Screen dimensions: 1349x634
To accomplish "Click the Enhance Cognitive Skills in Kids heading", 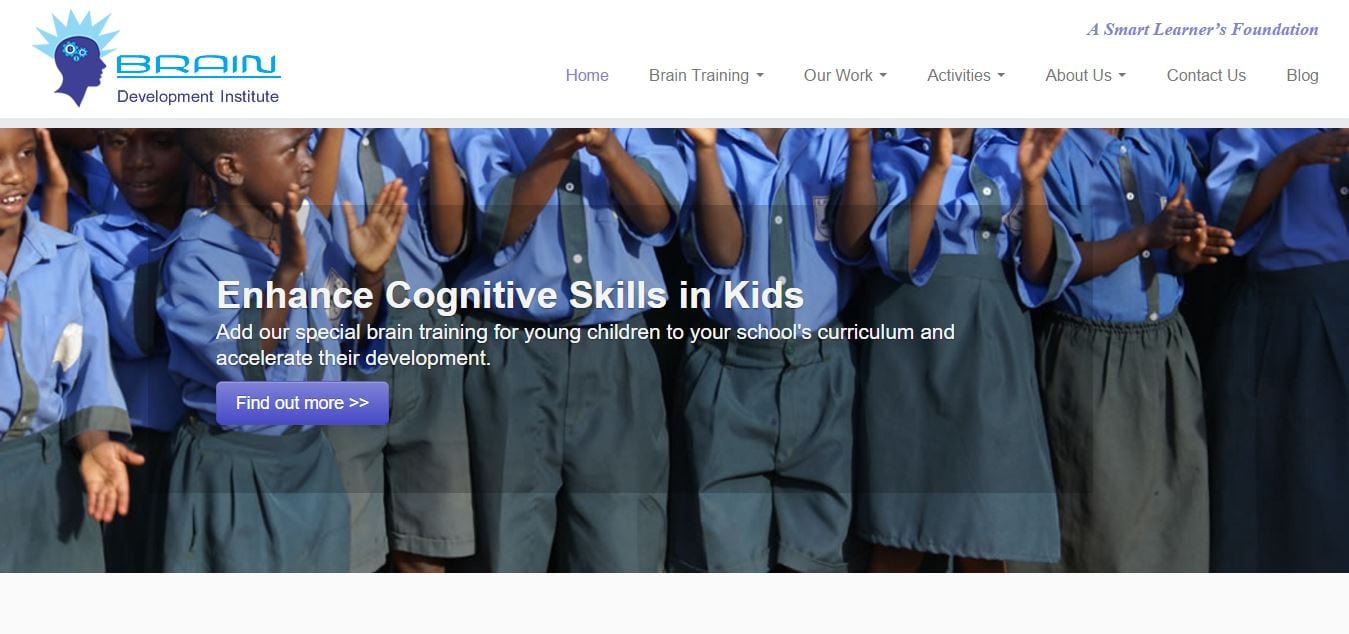I will coord(510,295).
